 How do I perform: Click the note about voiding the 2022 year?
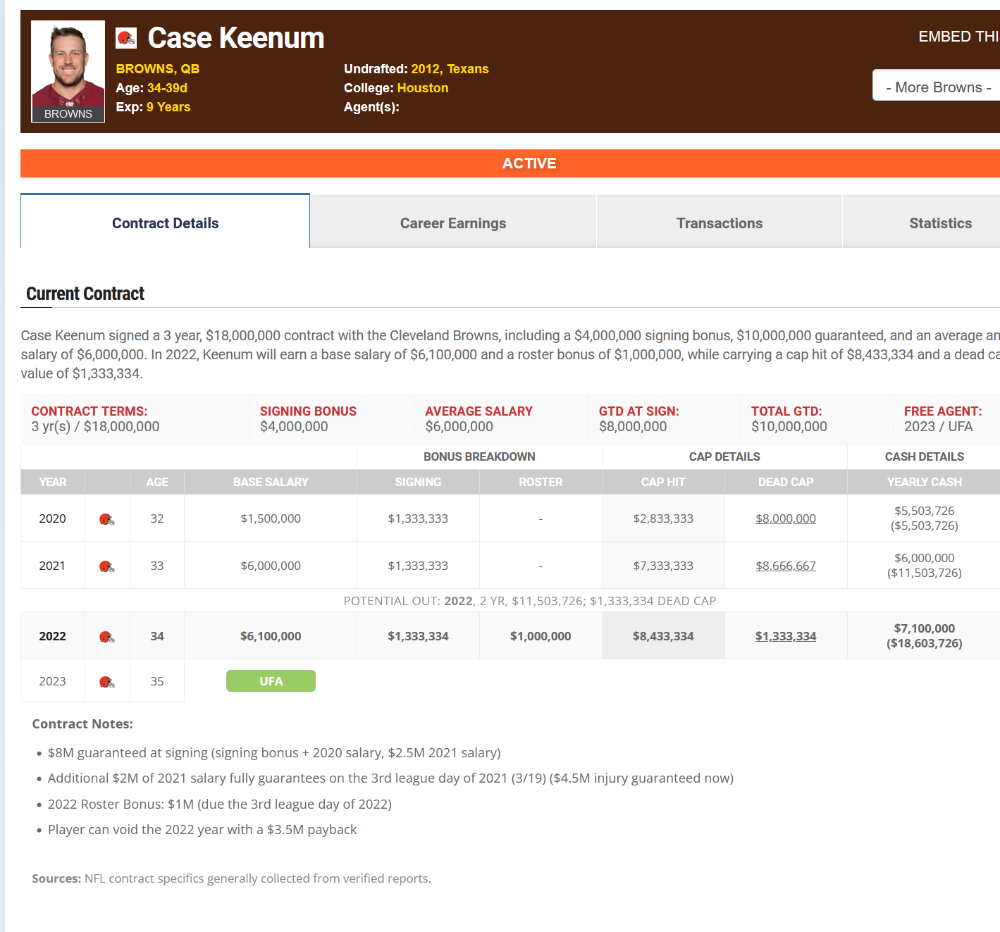(x=202, y=830)
